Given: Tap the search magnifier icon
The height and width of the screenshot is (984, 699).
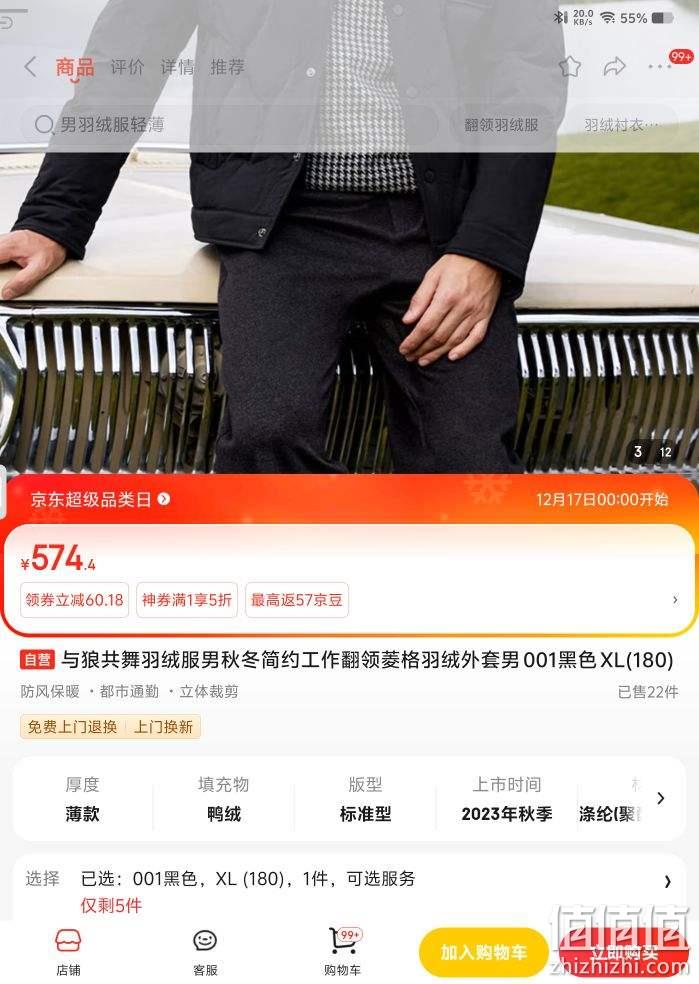Looking at the screenshot, I should point(44,125).
